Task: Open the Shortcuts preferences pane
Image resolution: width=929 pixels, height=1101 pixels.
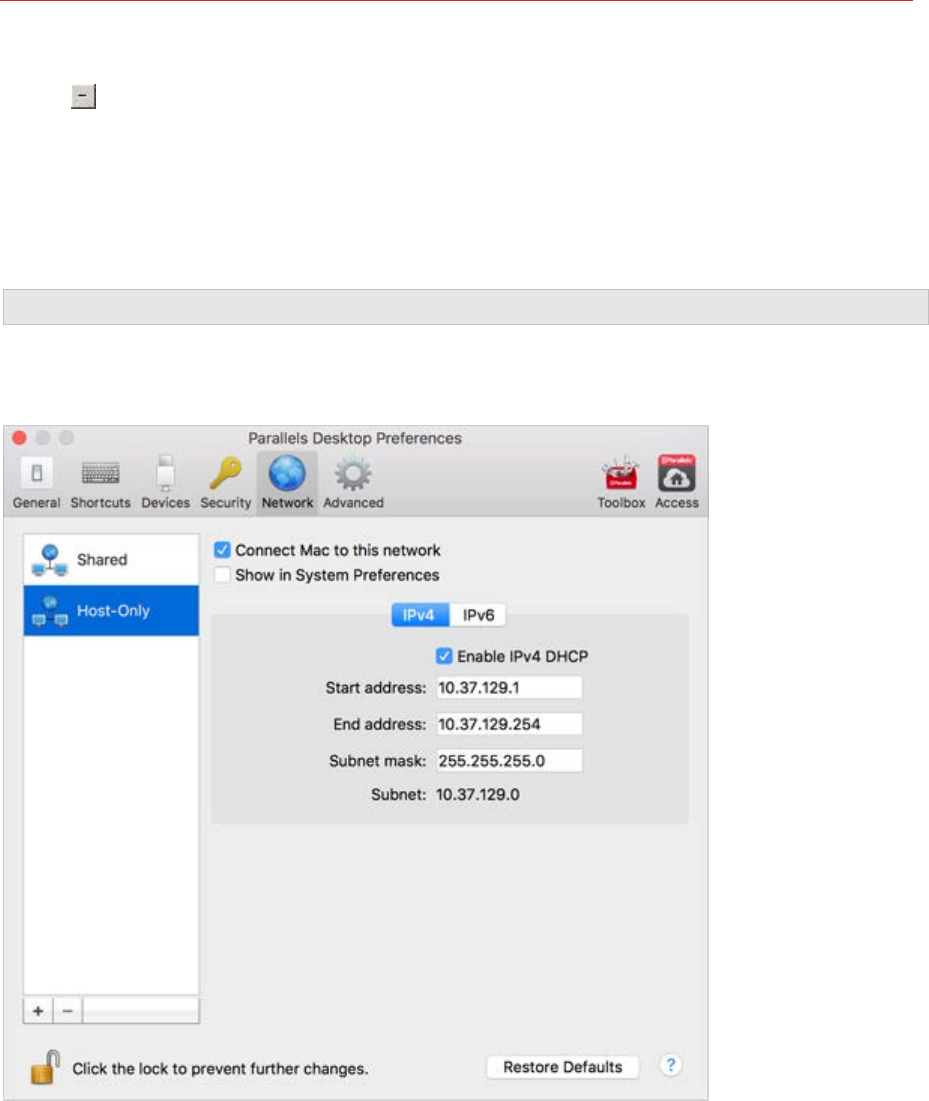Action: click(100, 483)
